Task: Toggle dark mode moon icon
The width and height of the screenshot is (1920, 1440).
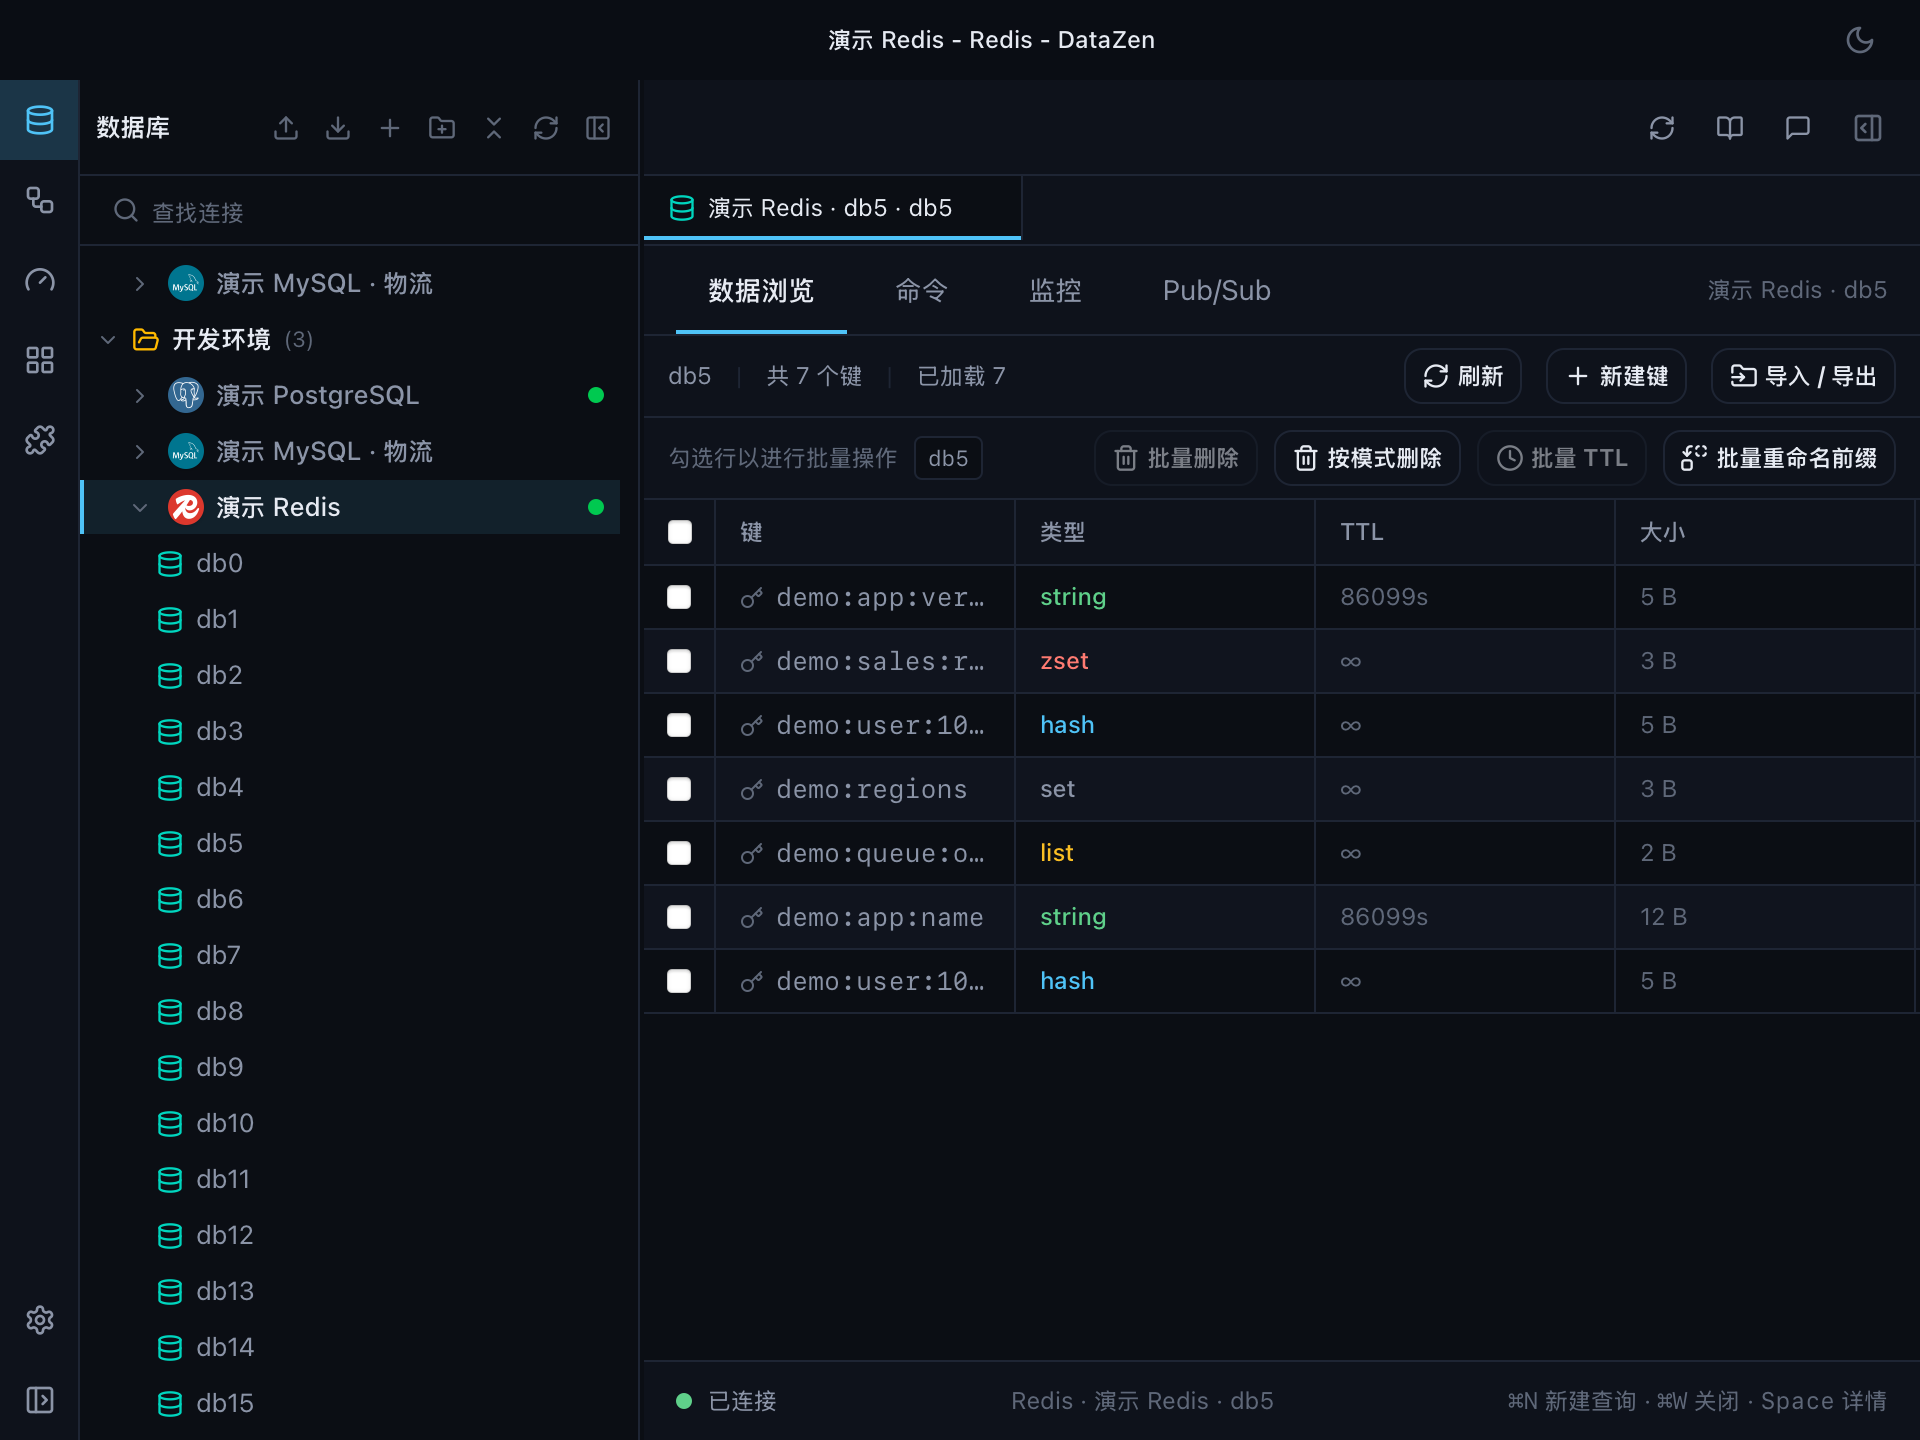Action: coord(1859,40)
